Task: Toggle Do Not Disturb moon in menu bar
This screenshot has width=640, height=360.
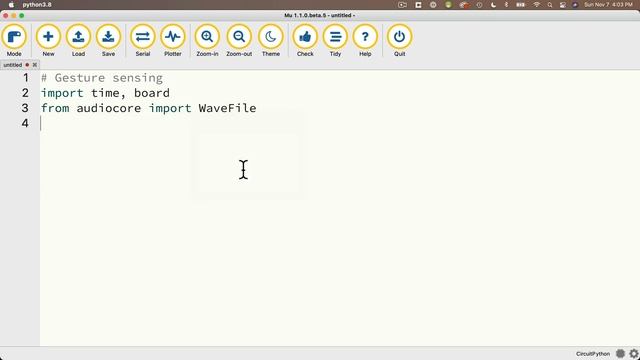Action: click(493, 5)
